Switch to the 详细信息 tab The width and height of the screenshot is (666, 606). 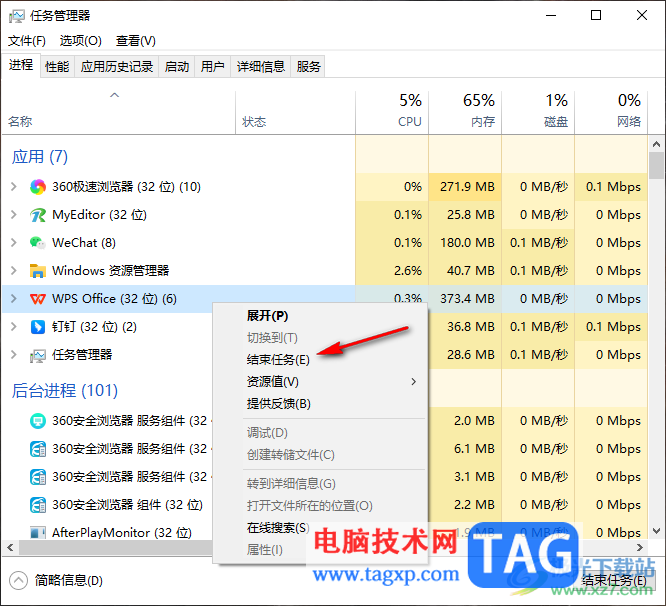point(260,67)
